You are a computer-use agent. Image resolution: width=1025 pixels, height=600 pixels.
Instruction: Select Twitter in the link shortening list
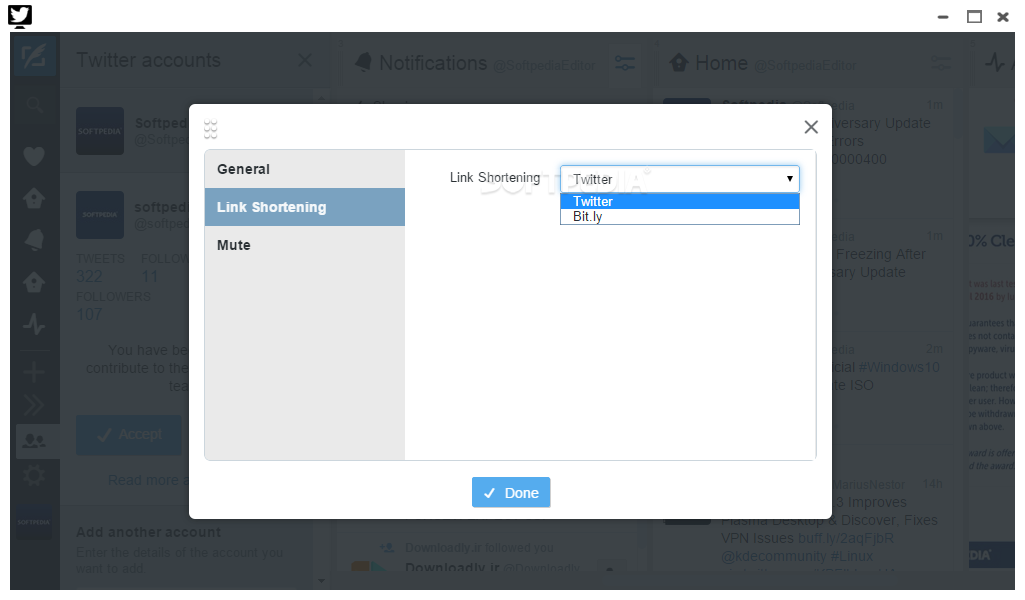tap(679, 201)
